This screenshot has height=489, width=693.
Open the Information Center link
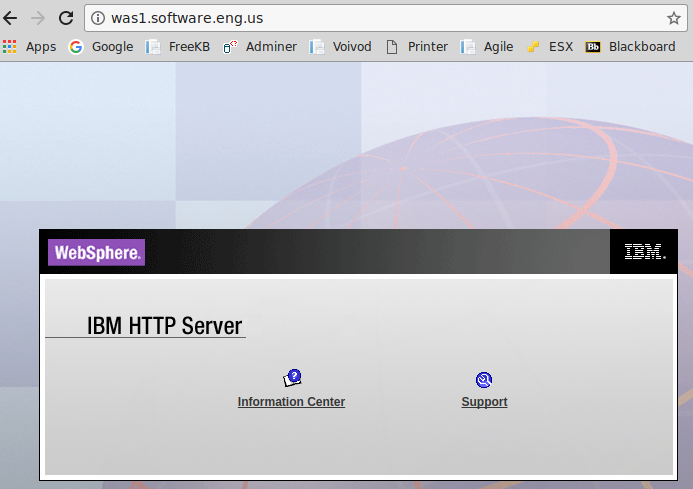(291, 401)
